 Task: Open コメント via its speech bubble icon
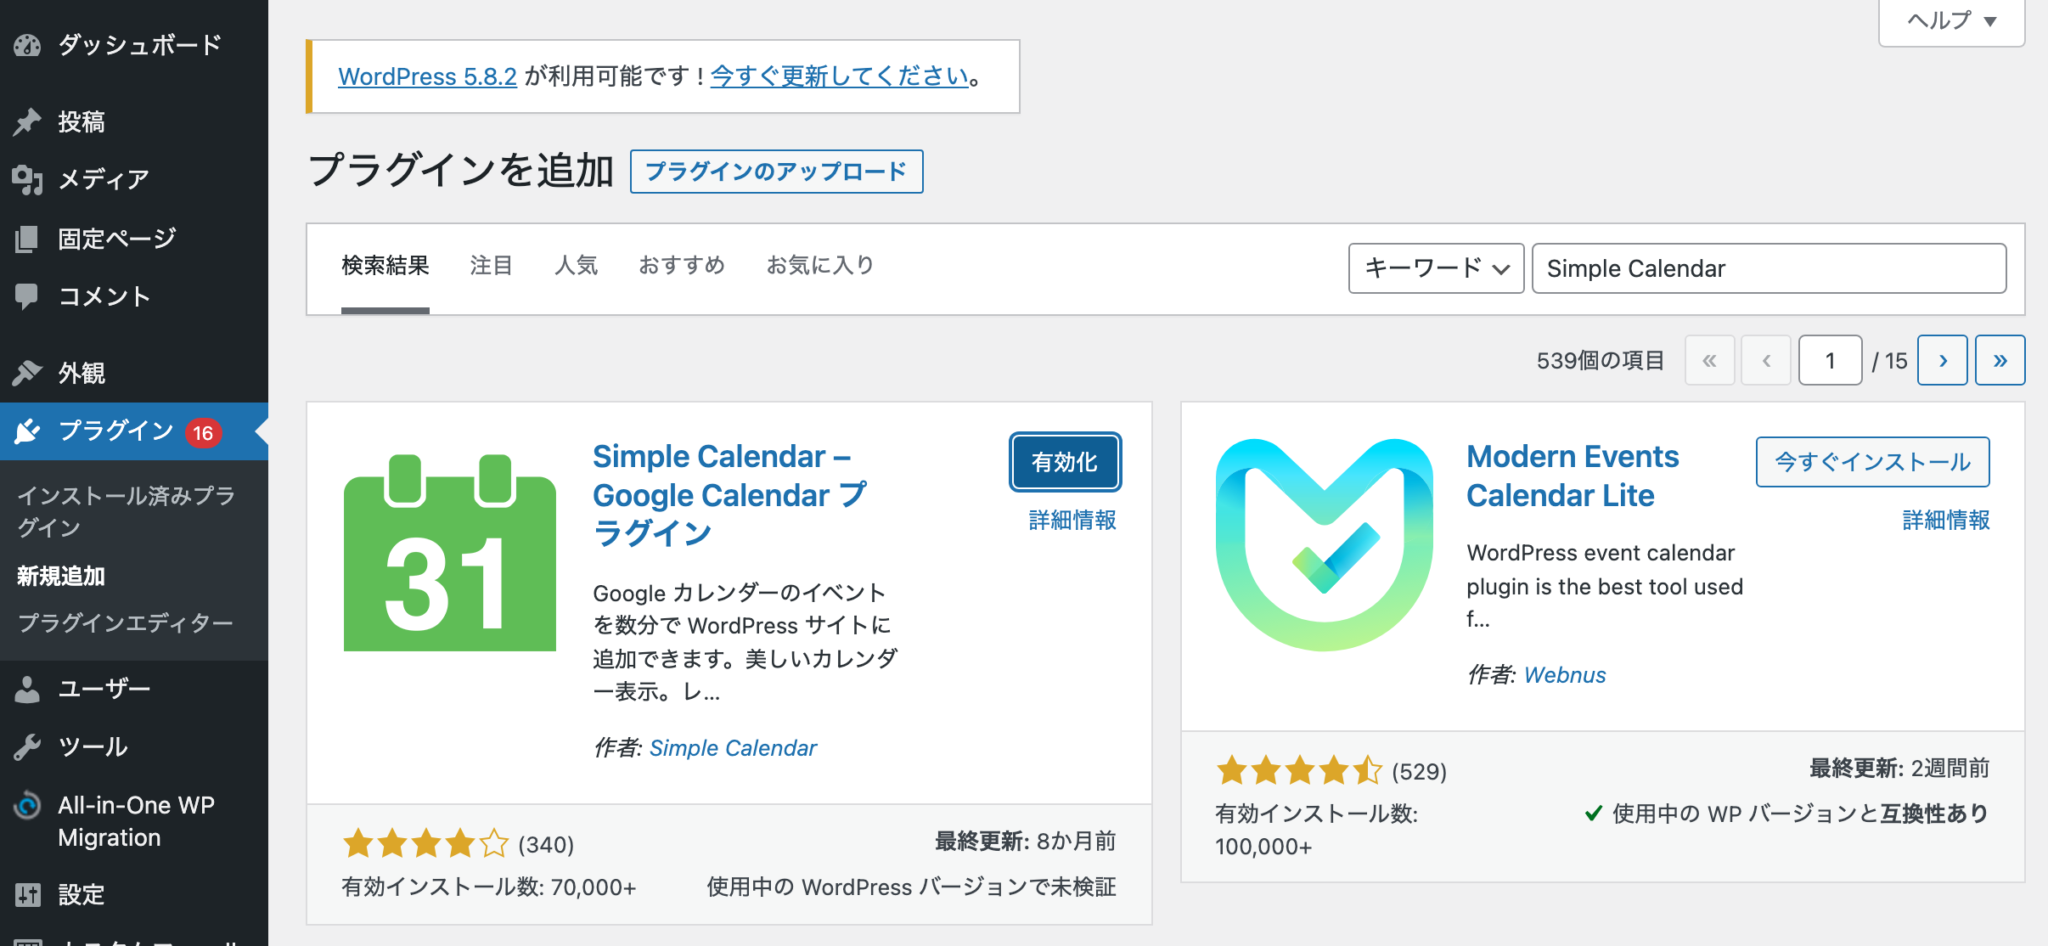[x=27, y=296]
